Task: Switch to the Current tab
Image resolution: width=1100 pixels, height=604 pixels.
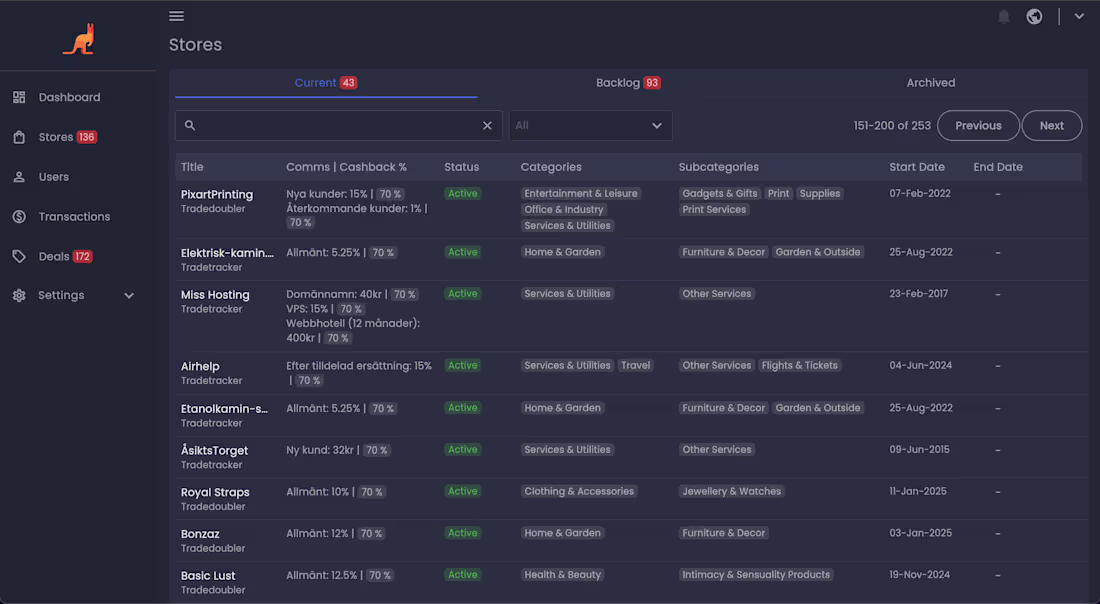Action: pyautogui.click(x=326, y=83)
